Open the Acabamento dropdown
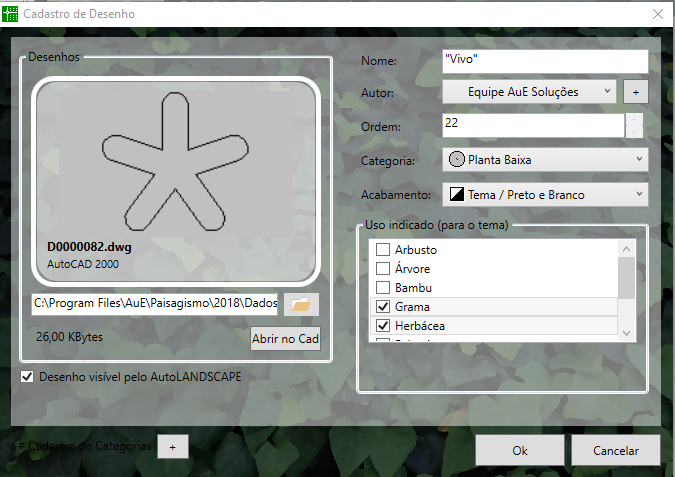675x477 pixels. [545, 194]
